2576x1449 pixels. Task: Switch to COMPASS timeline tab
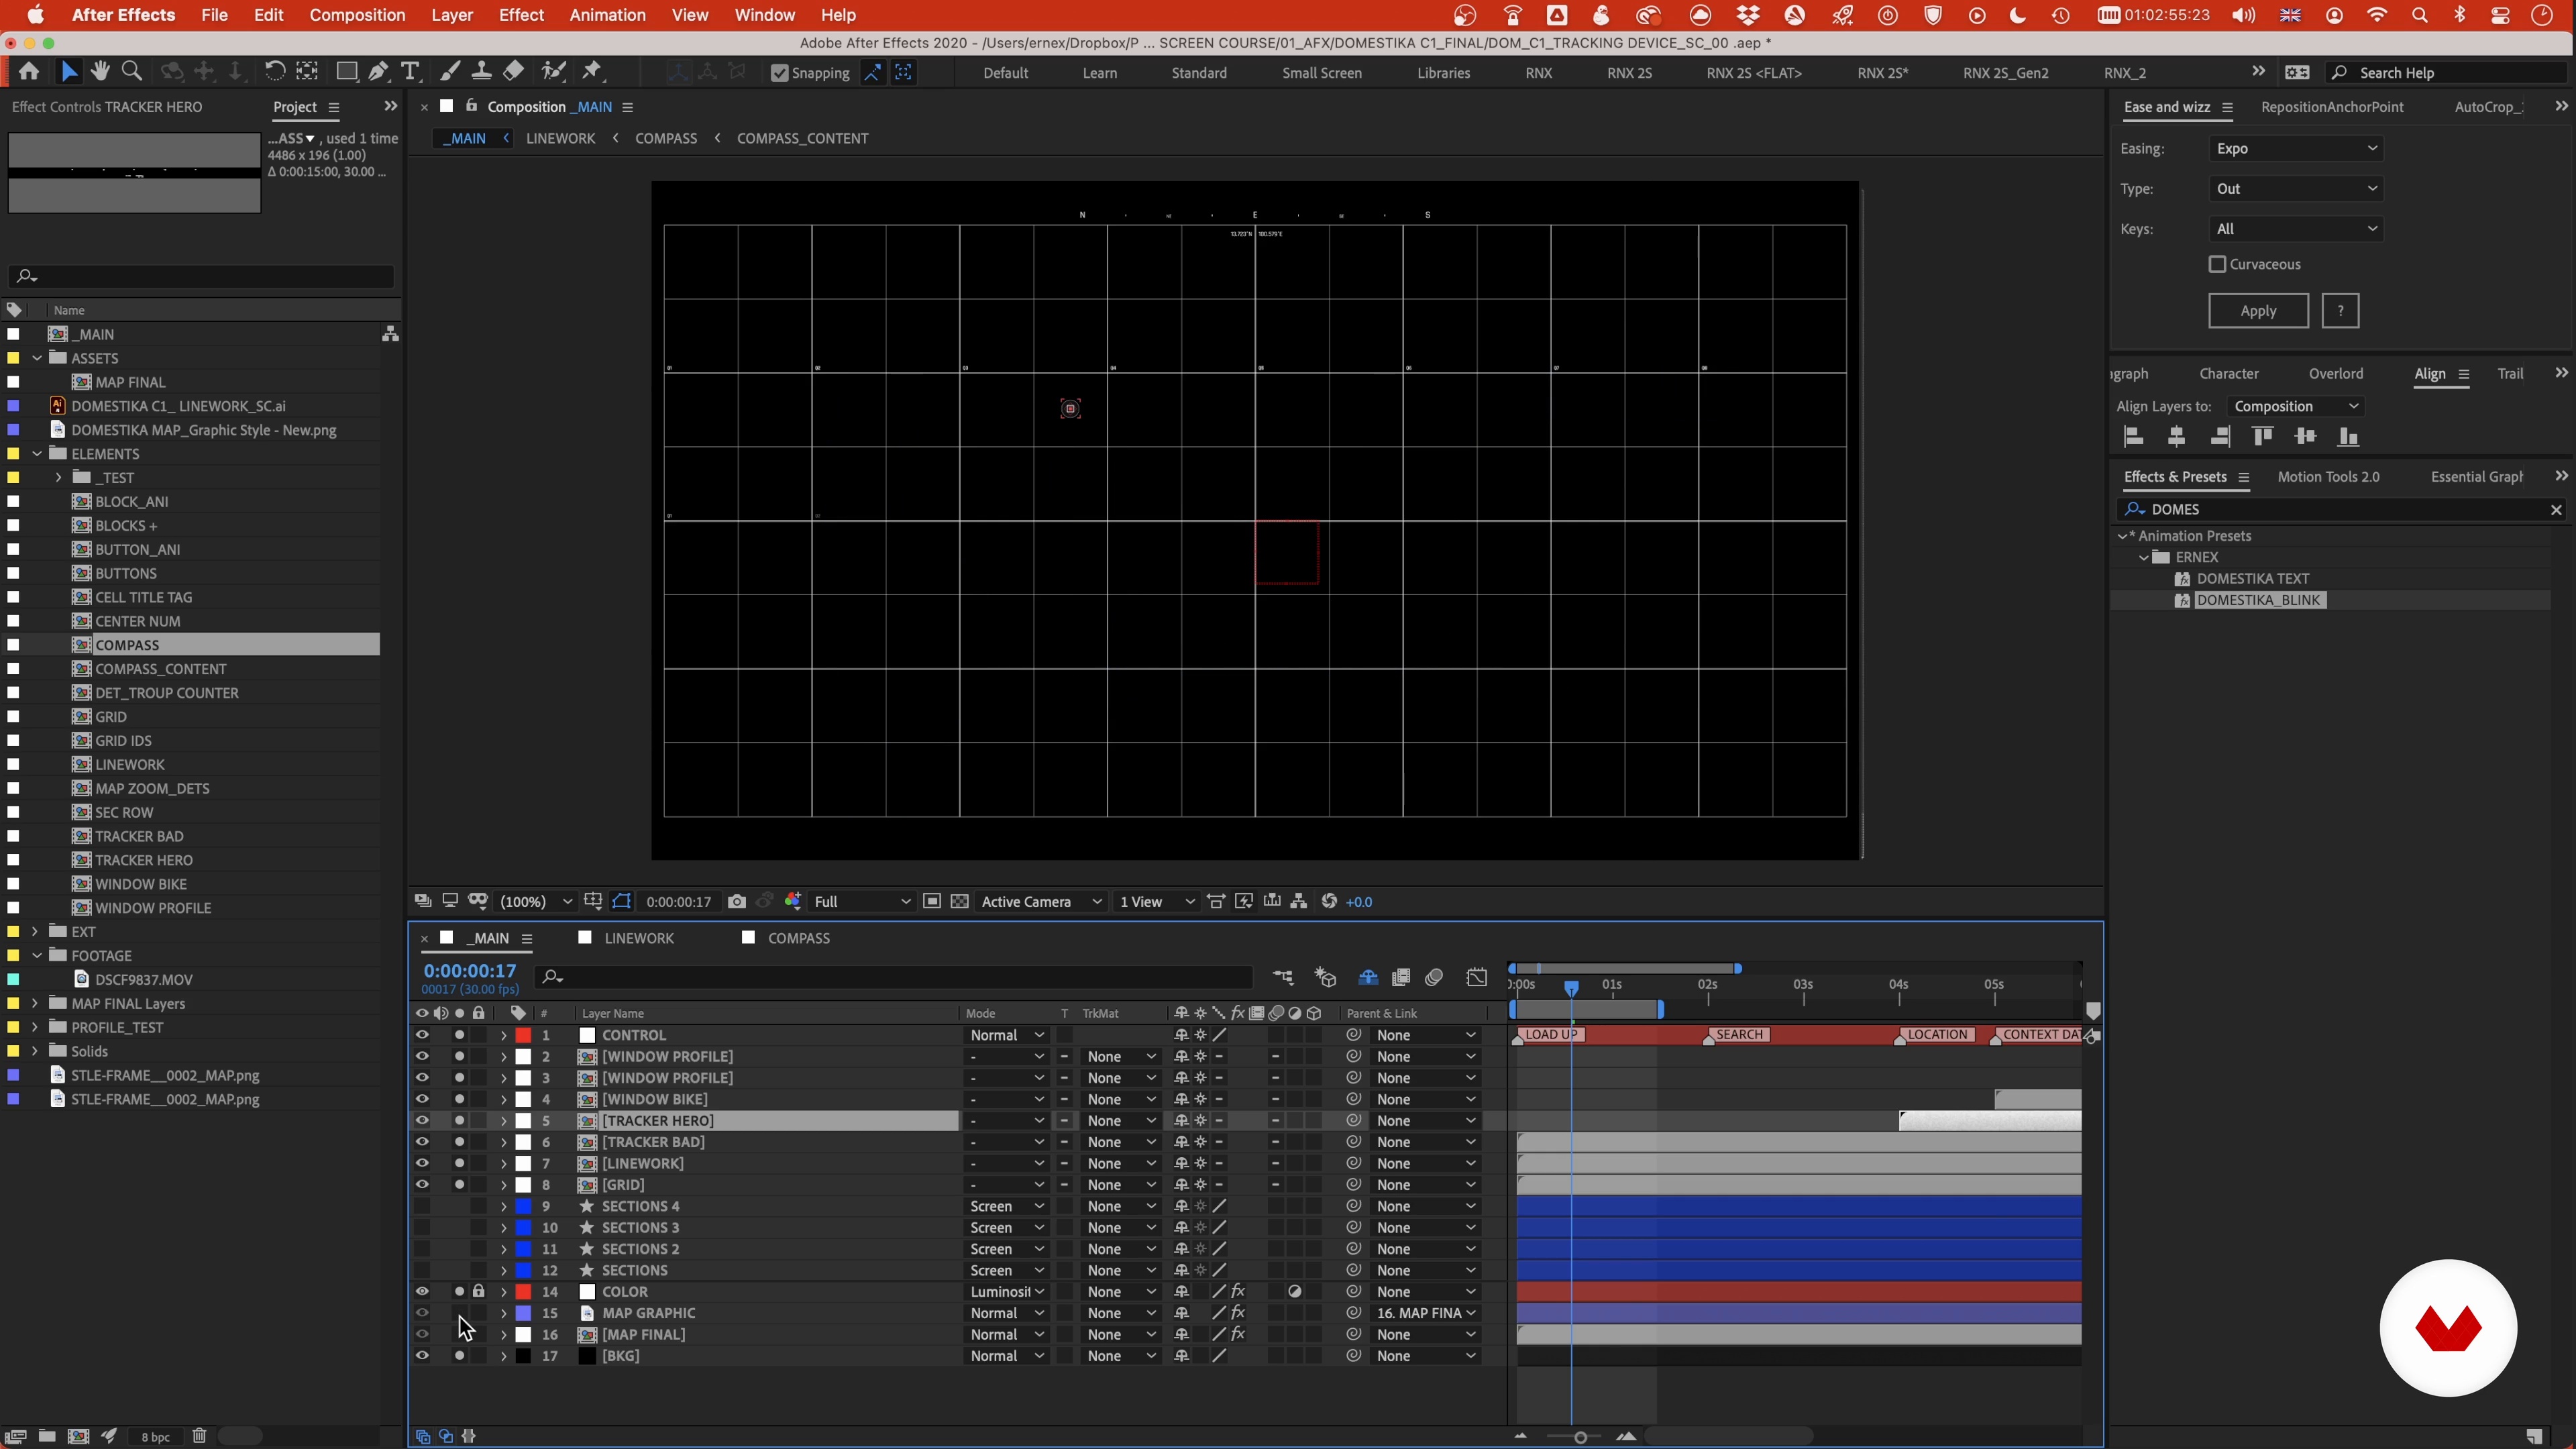click(798, 939)
